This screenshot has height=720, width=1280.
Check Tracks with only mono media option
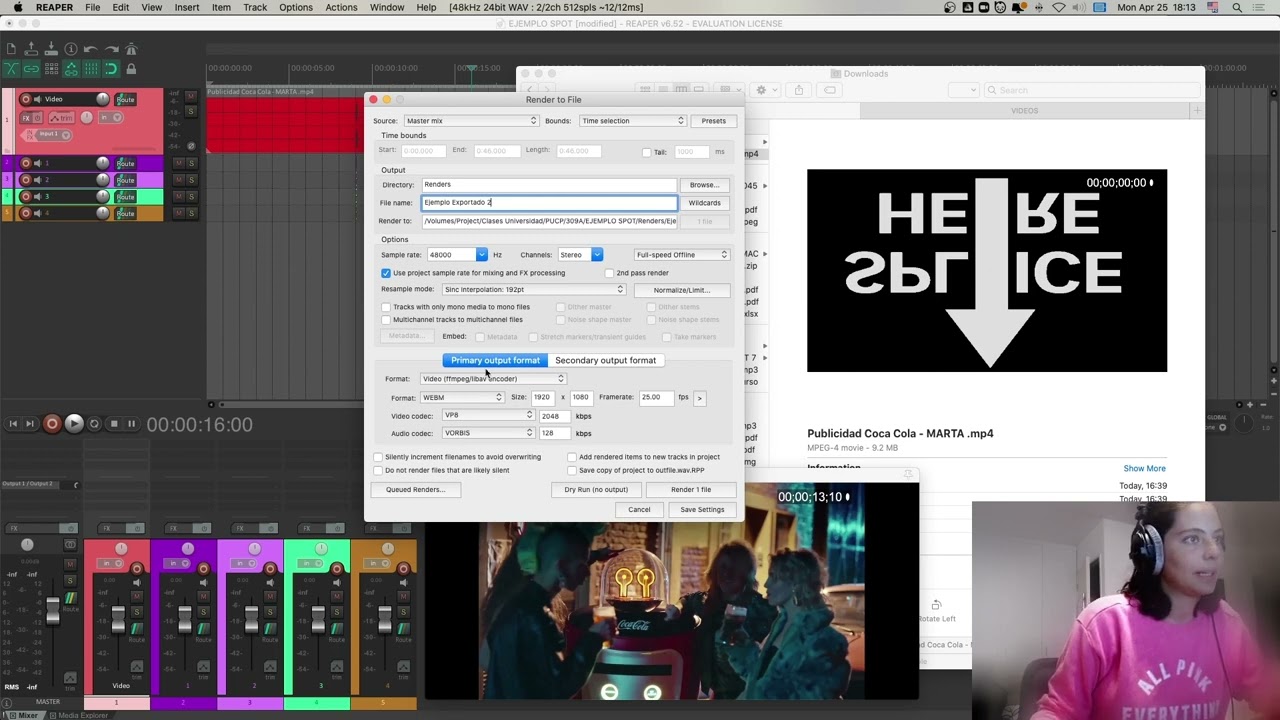pyautogui.click(x=386, y=307)
